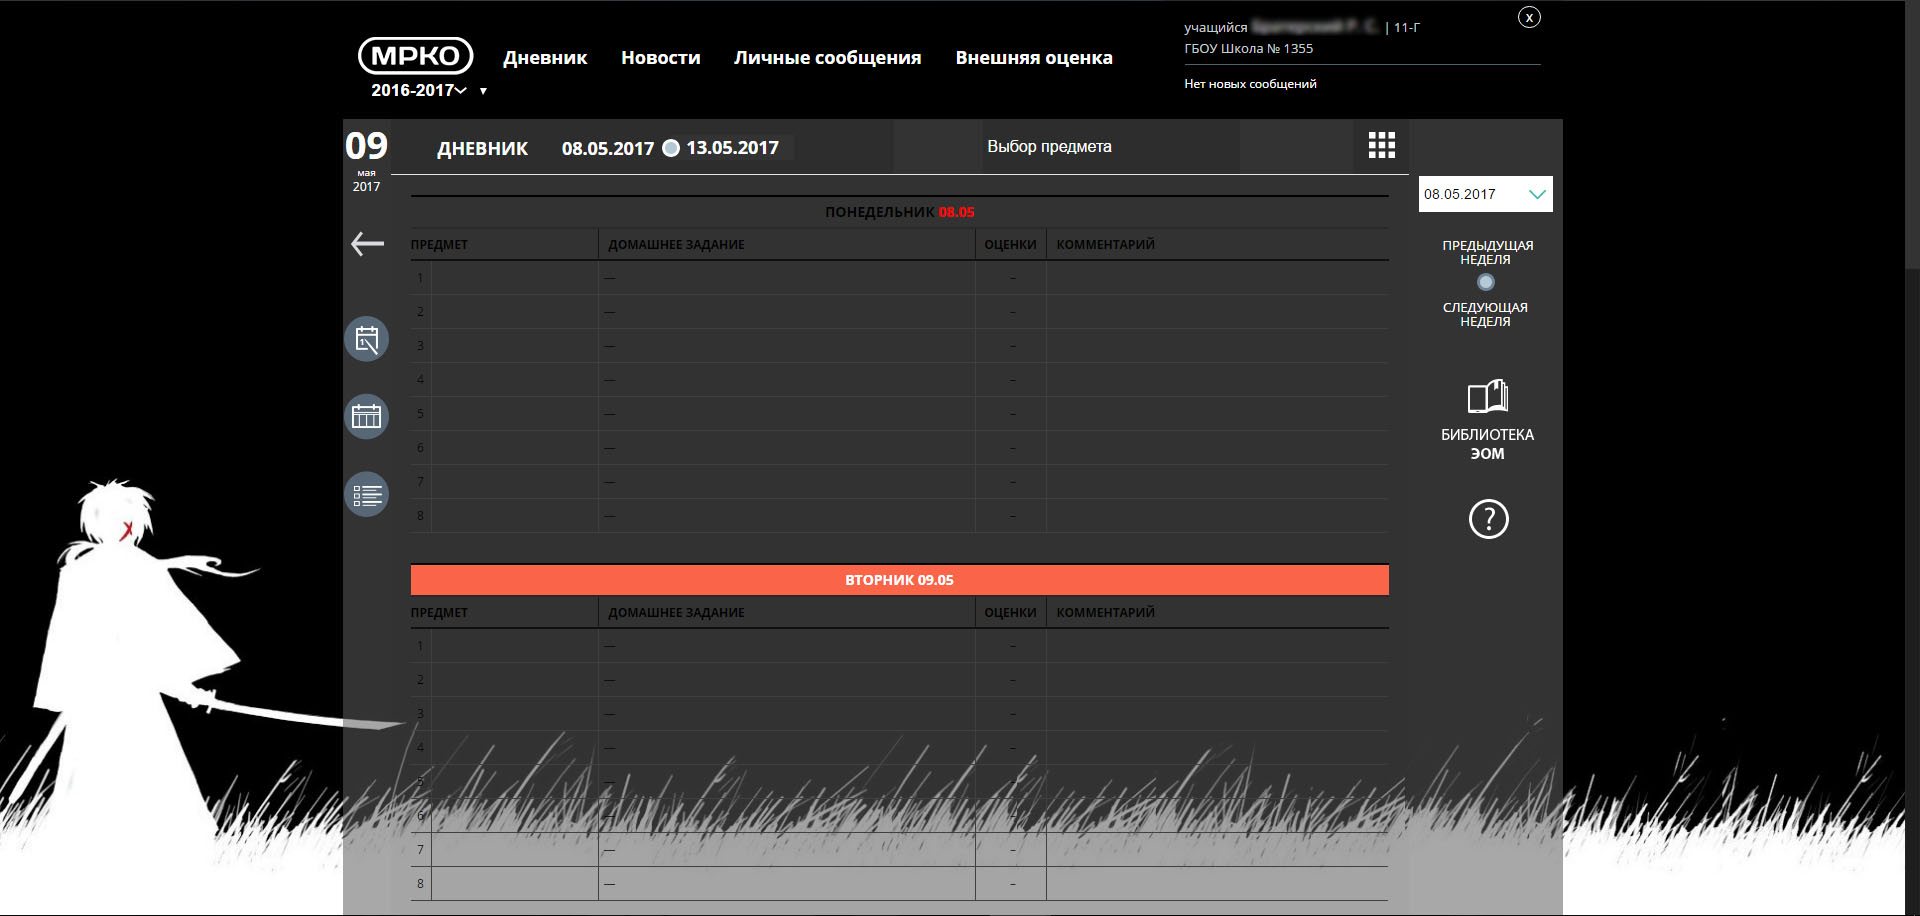Close the user panel with the X button

(1529, 17)
